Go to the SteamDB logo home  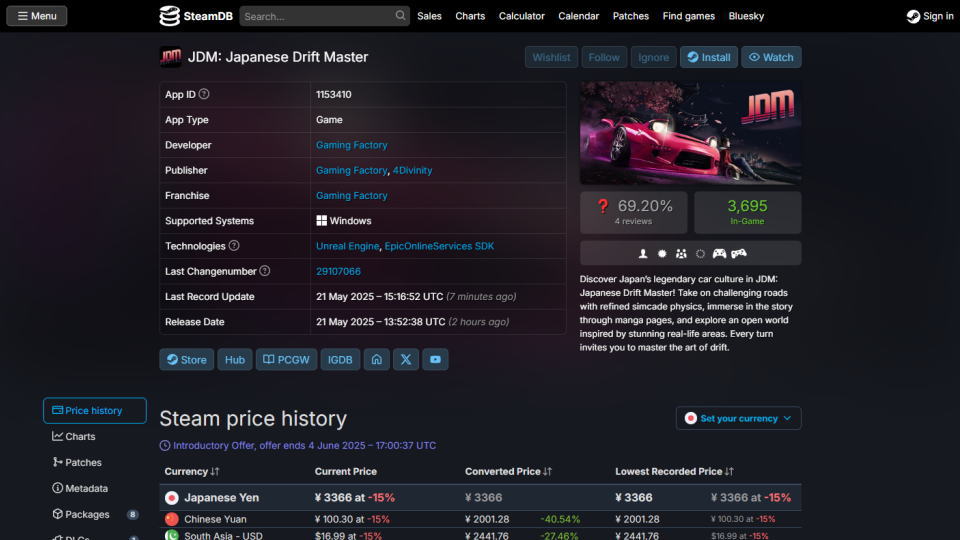196,16
